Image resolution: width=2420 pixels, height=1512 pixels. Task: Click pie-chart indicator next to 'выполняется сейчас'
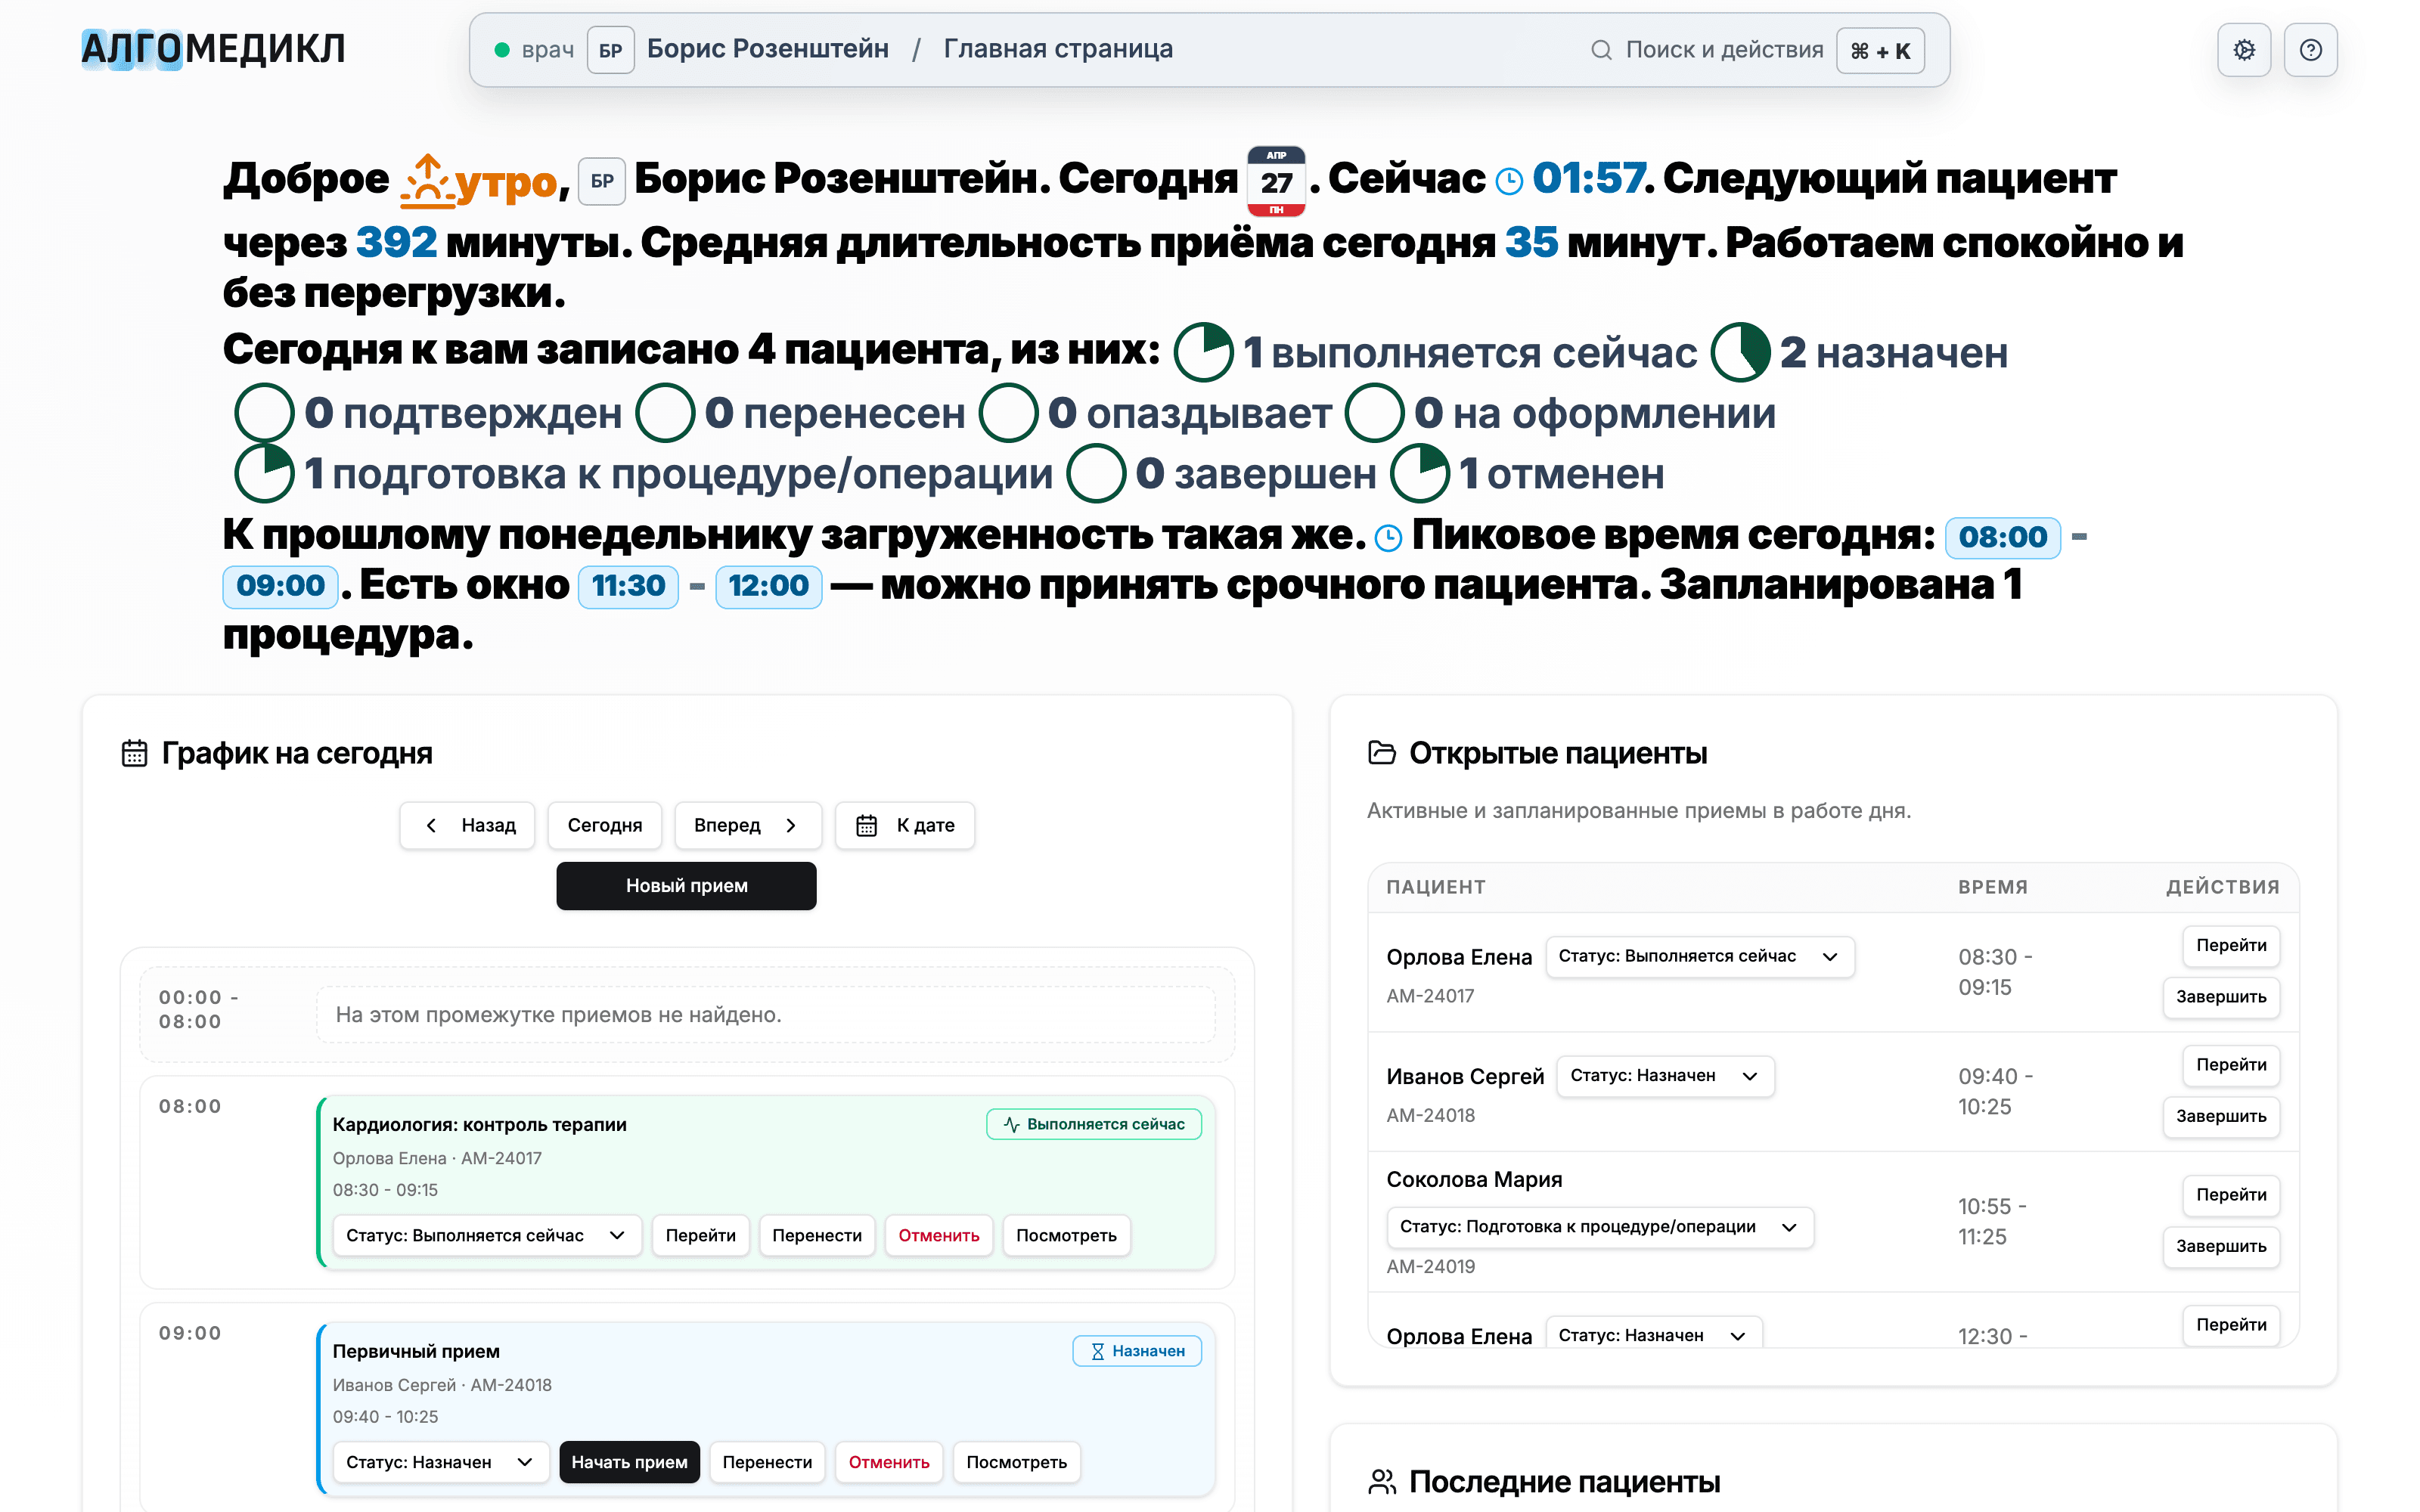click(x=1203, y=352)
